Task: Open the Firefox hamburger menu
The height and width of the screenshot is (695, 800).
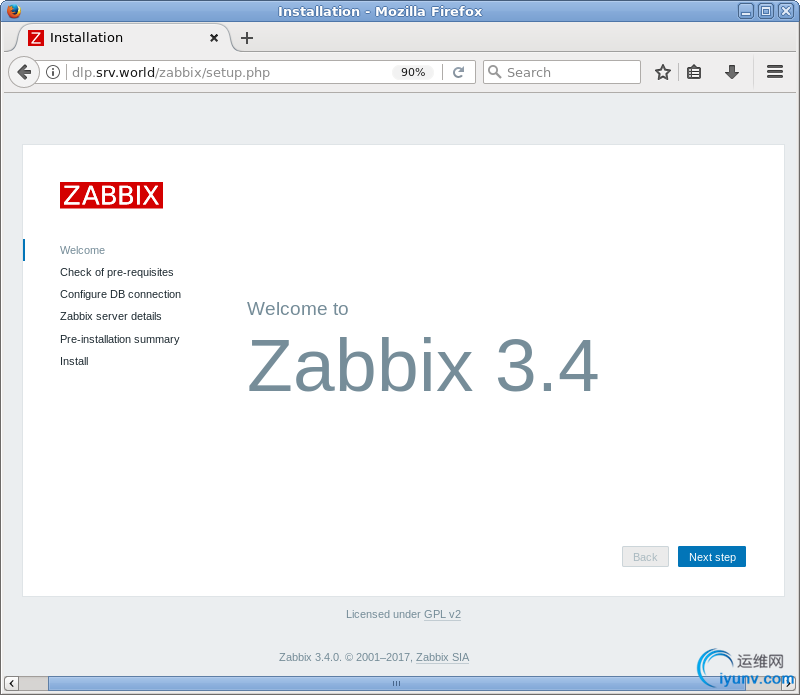Action: click(x=774, y=72)
